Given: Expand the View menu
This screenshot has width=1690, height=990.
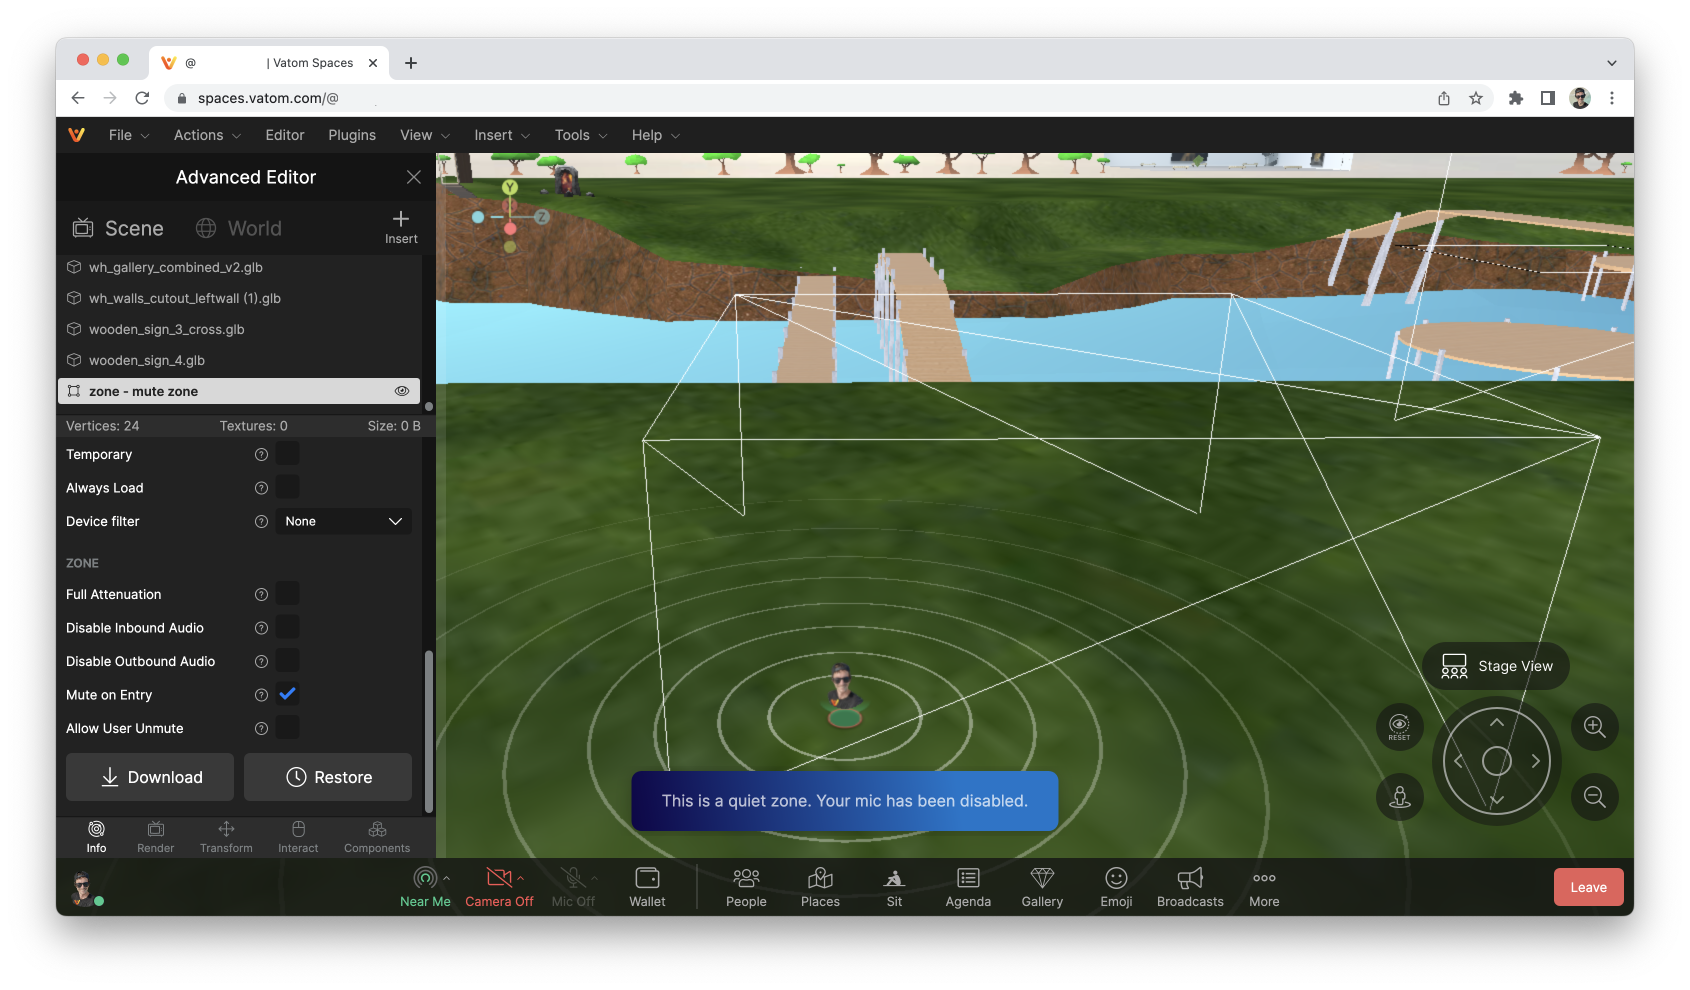Looking at the screenshot, I should tap(425, 135).
